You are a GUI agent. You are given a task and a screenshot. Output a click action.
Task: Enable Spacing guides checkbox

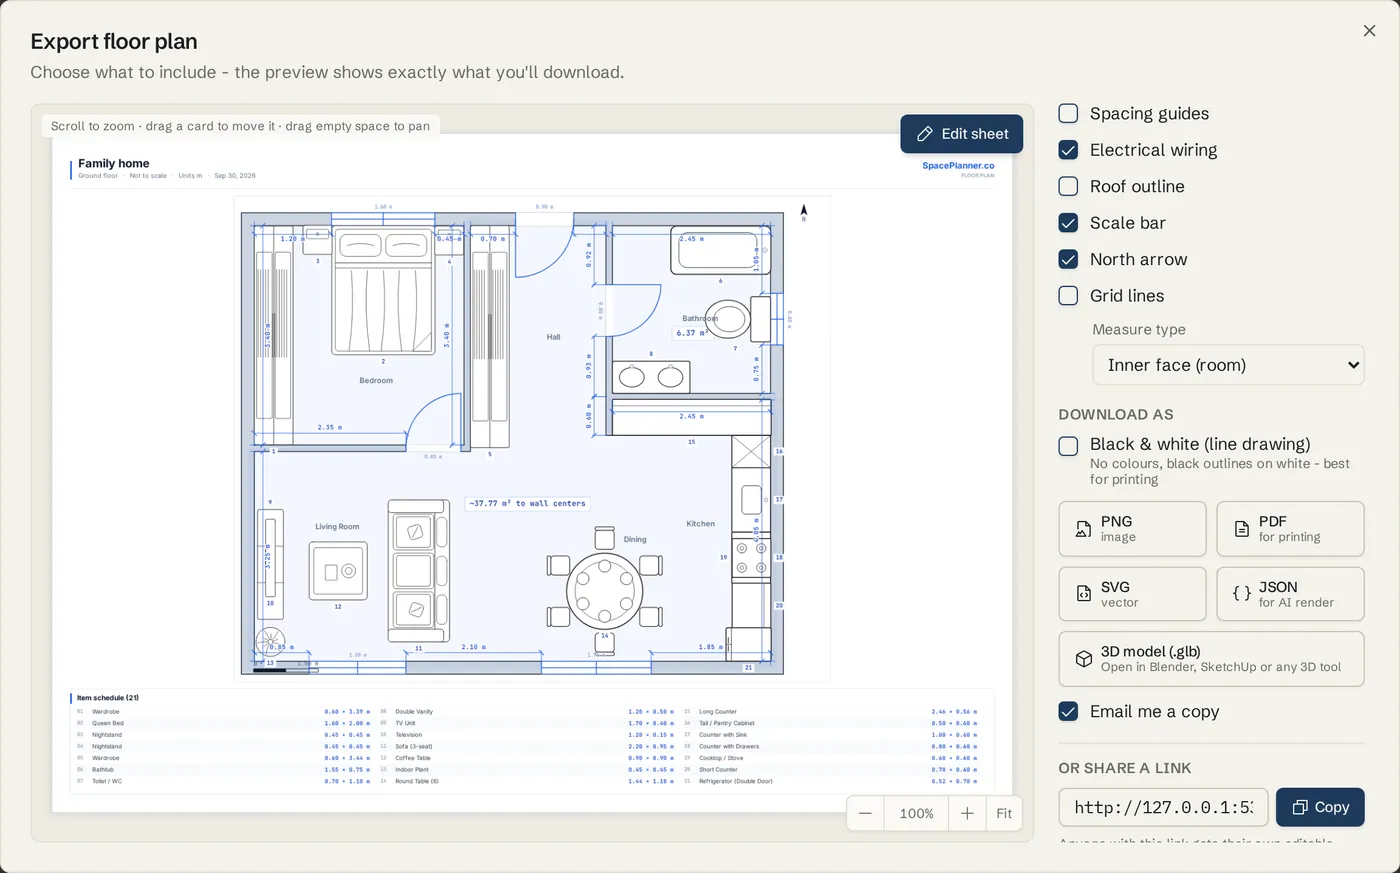[x=1068, y=113]
